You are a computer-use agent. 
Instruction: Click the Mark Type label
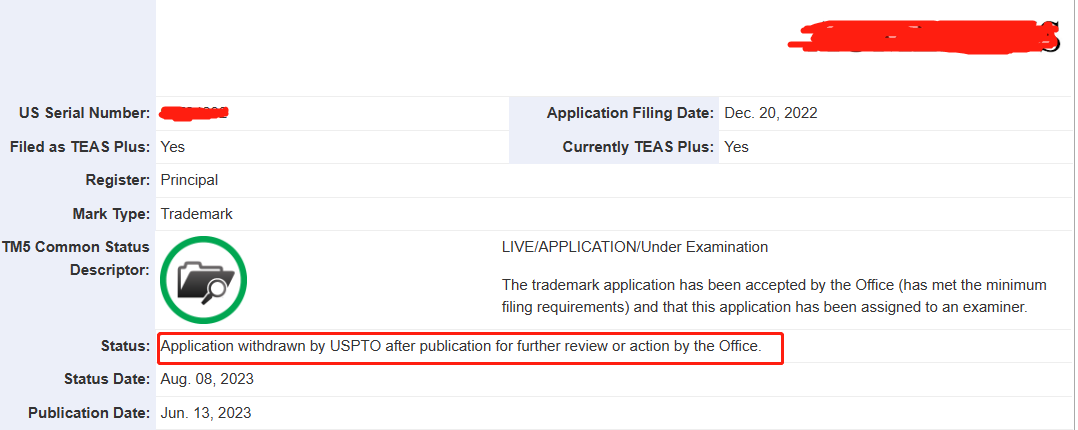[x=111, y=214]
